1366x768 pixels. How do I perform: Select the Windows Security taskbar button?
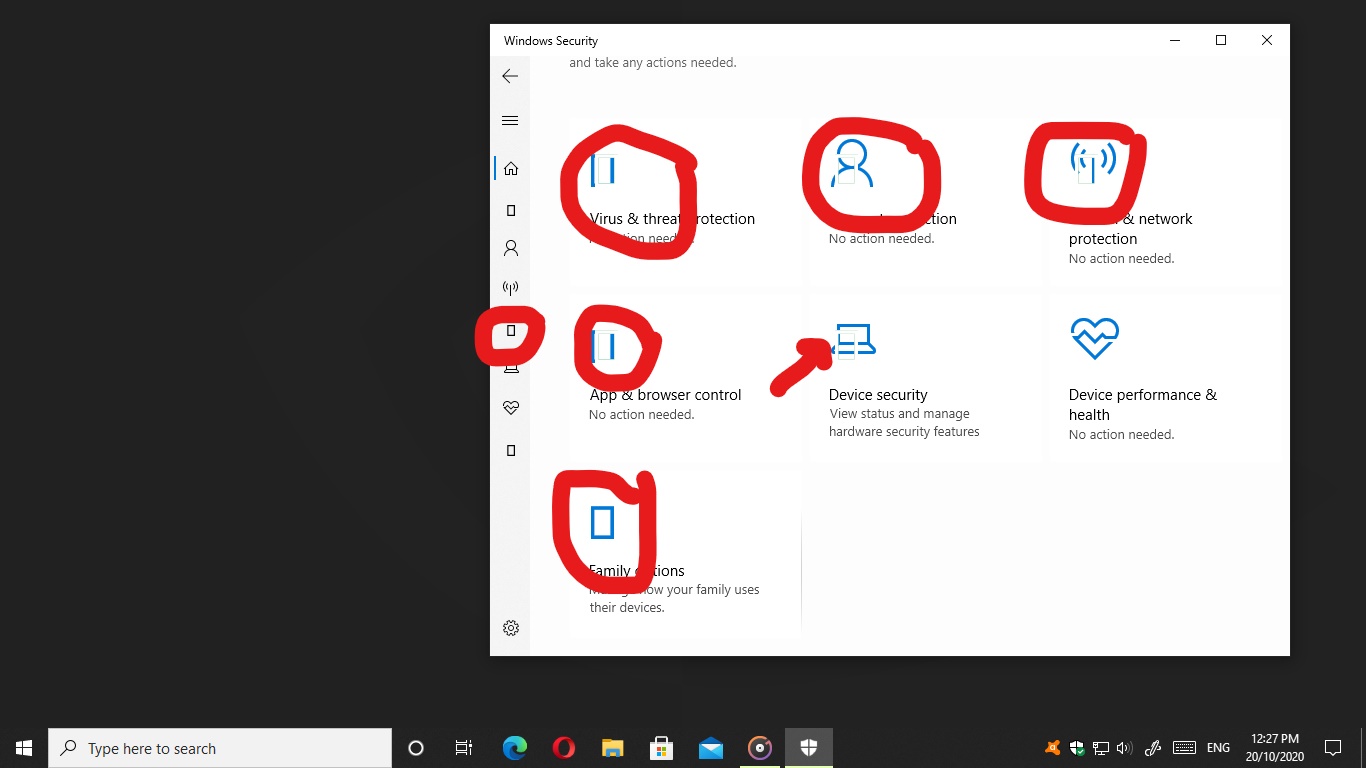(809, 748)
